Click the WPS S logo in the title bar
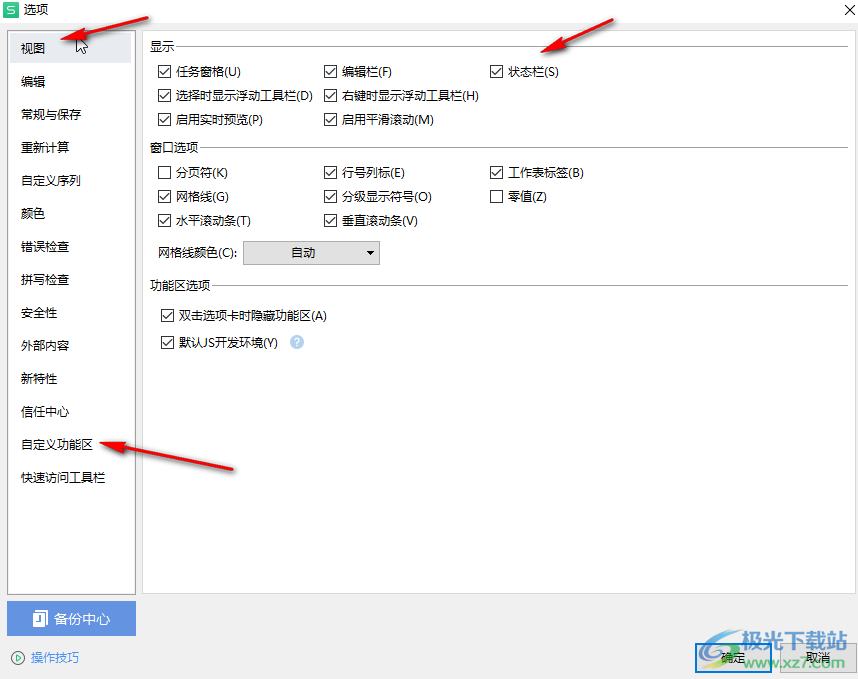 click(11, 10)
